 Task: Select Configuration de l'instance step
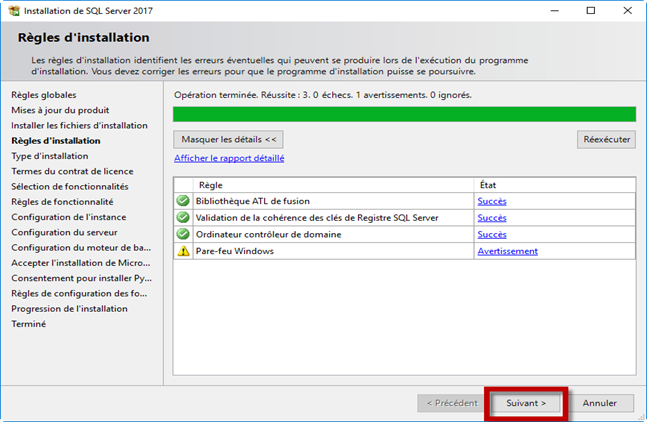[x=68, y=217]
